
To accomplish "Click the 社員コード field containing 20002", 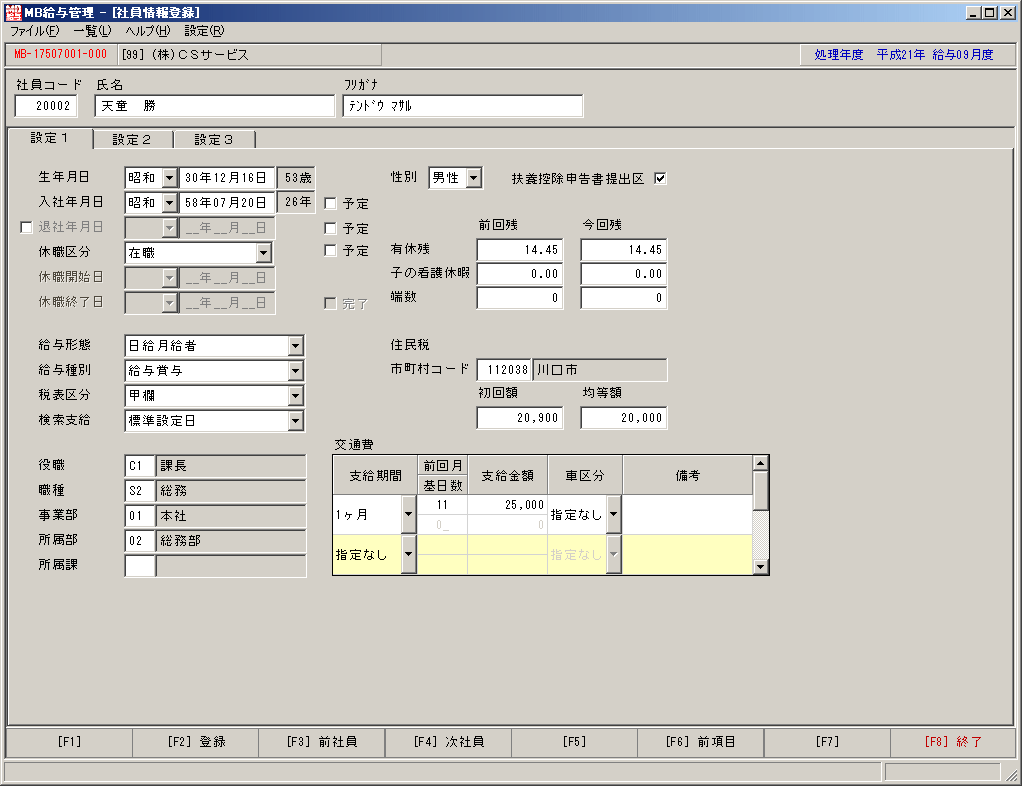I will point(46,106).
